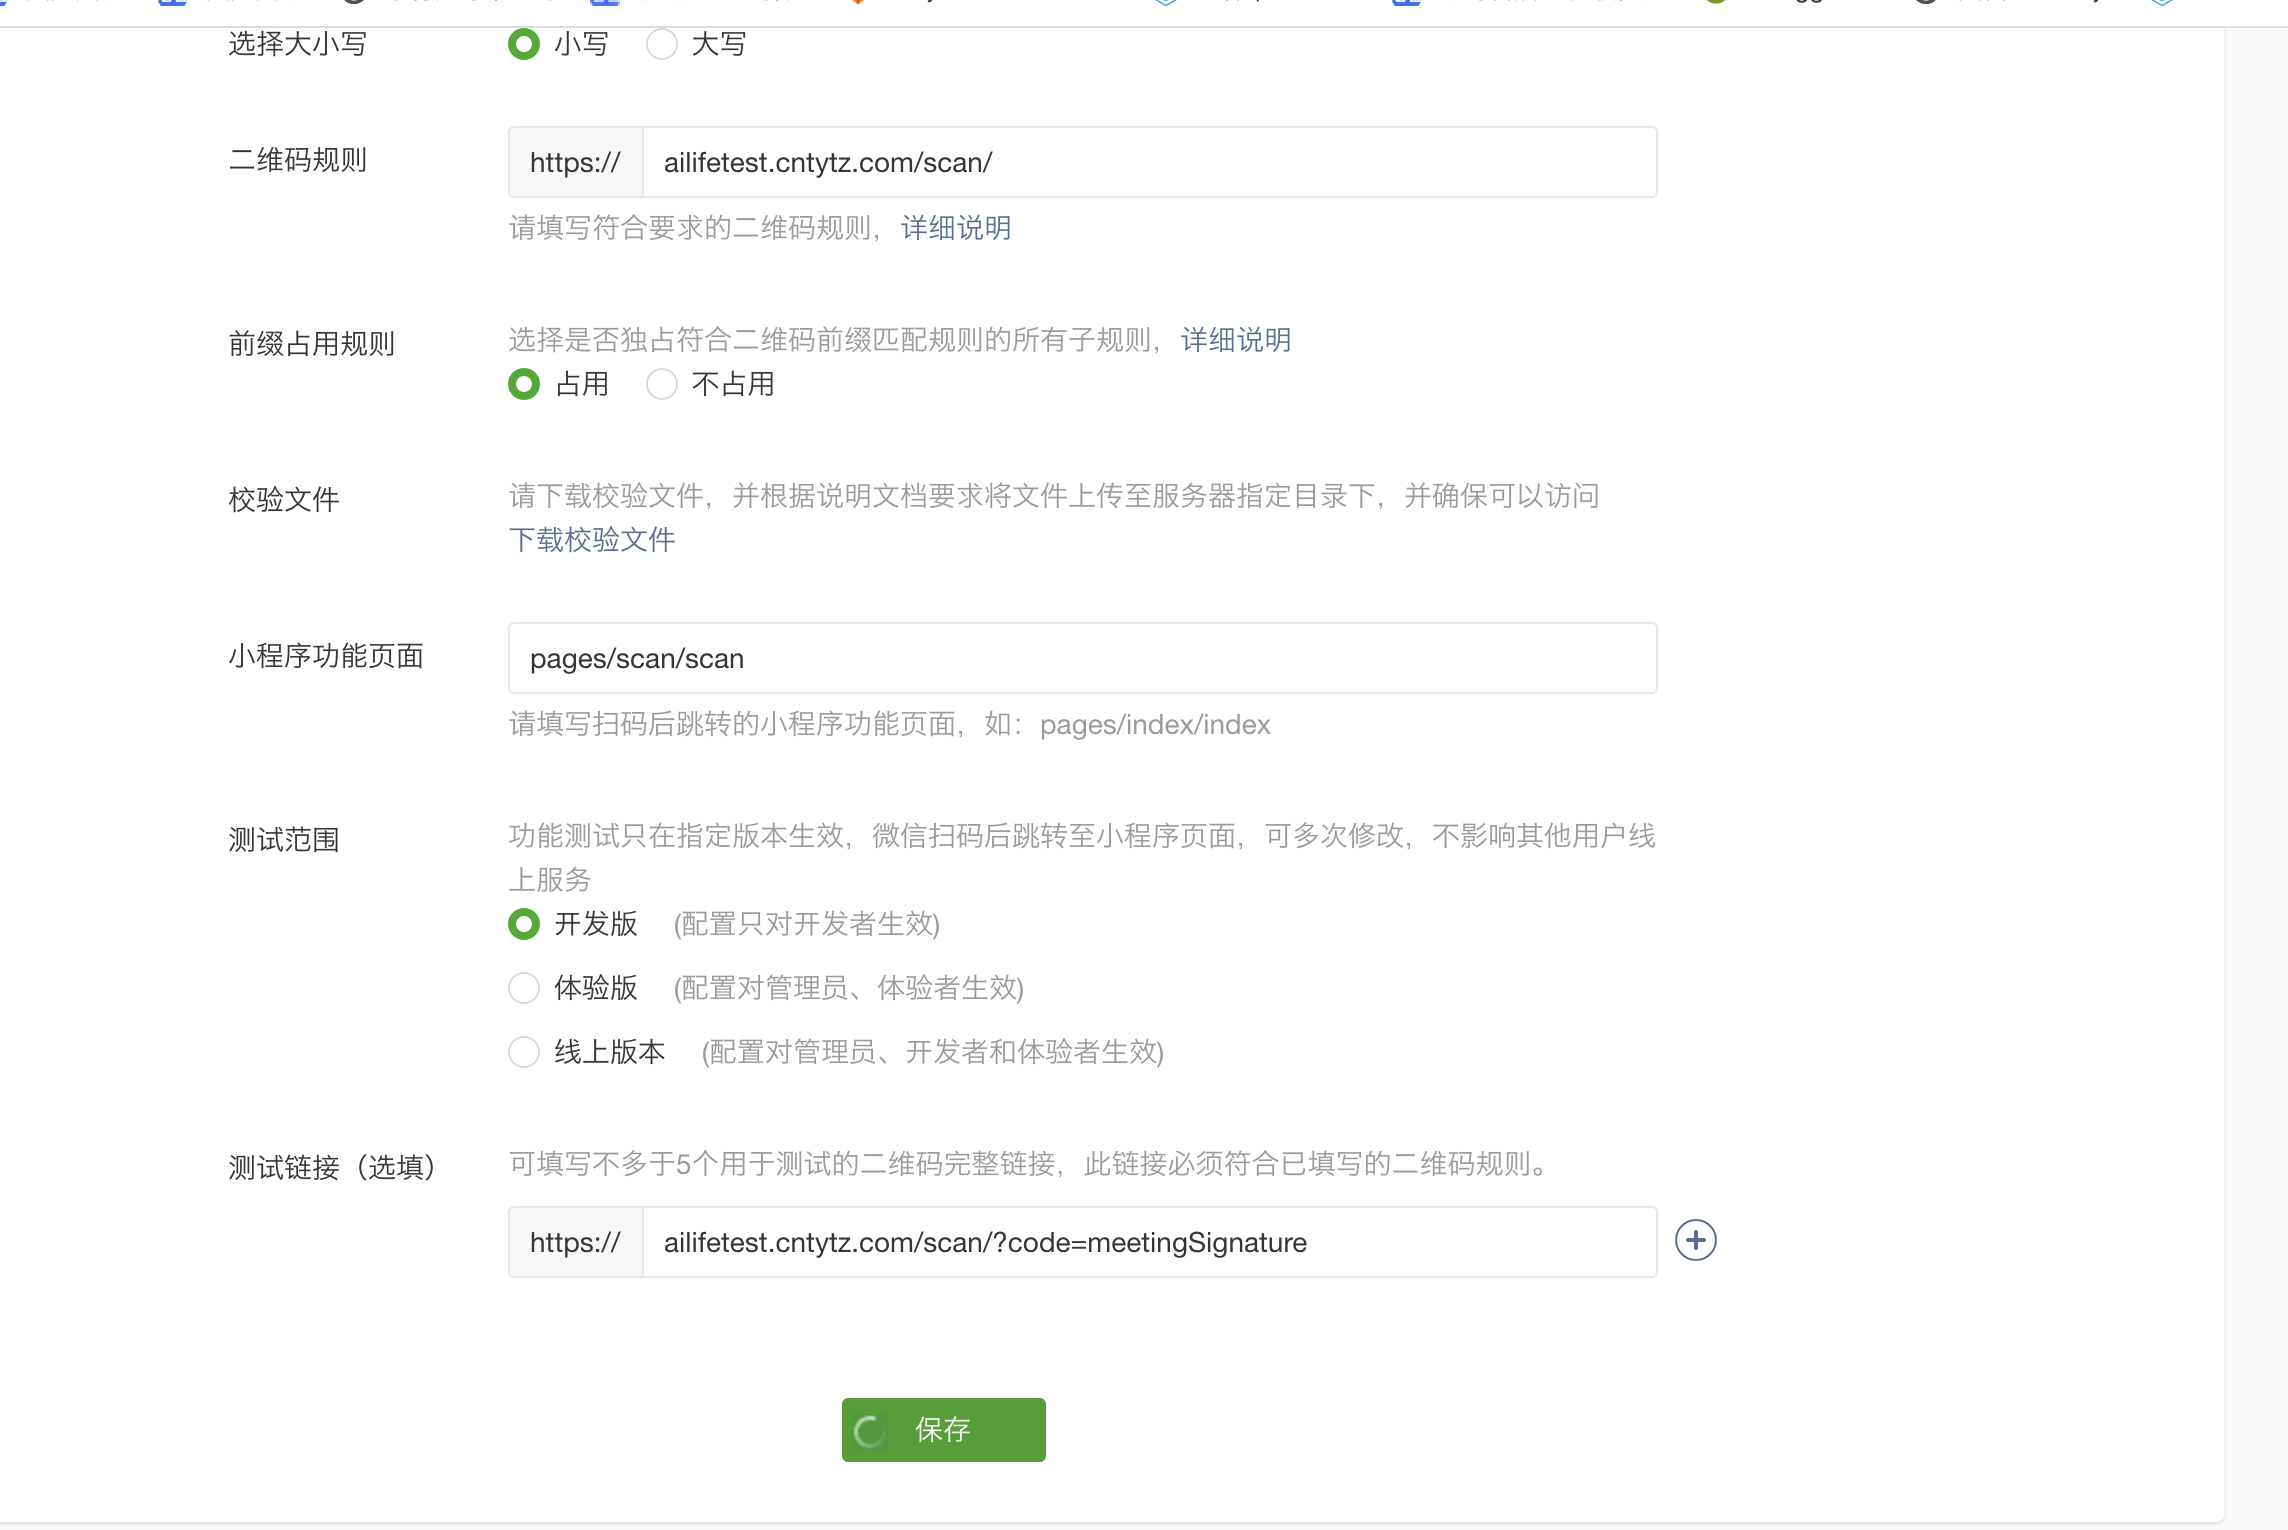Choose the 占用 prefix occupancy option
2288x1530 pixels.
[x=524, y=384]
